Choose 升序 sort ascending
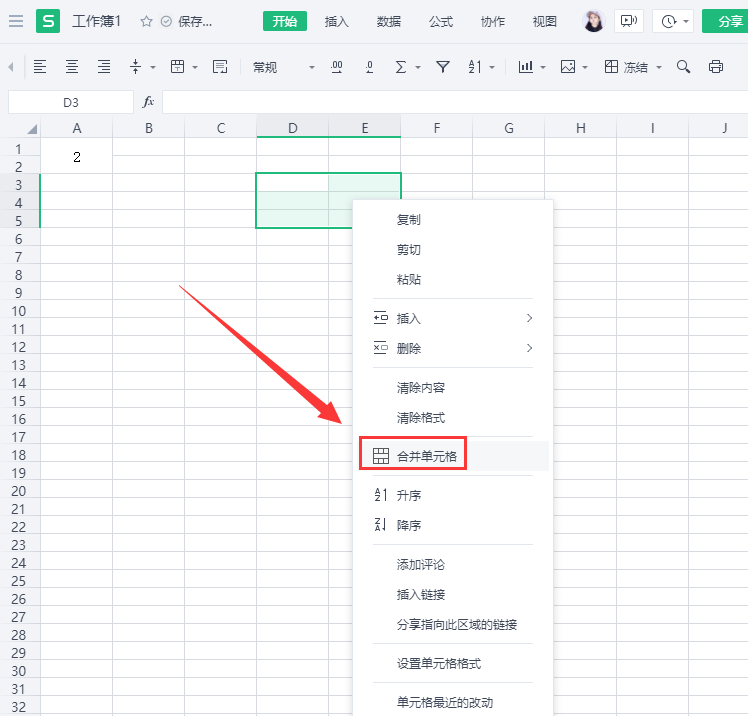Viewport: 748px width, 716px height. [x=453, y=495]
